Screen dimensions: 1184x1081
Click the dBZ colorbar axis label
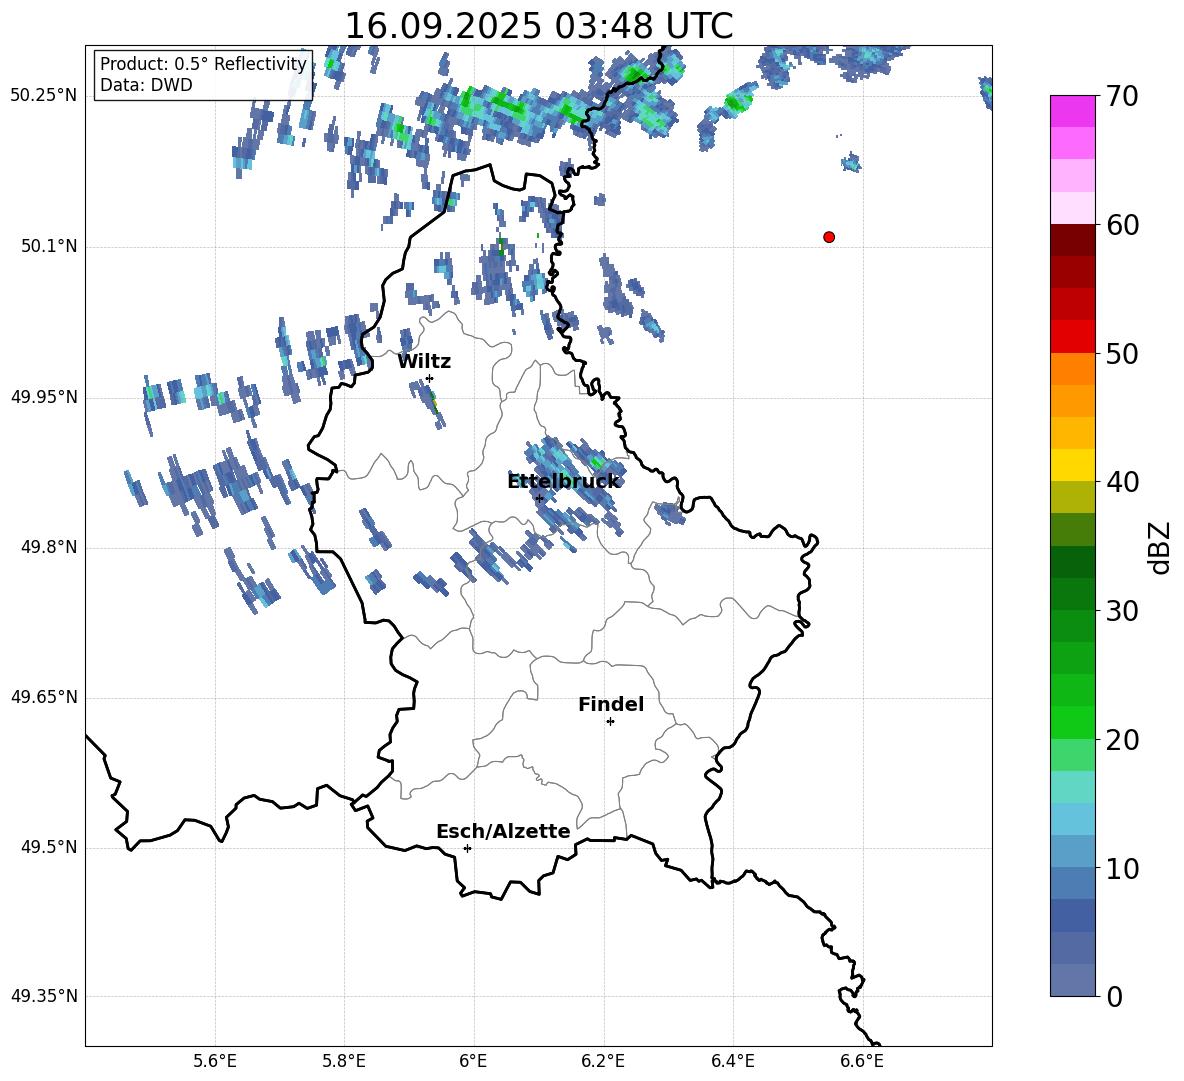(x=1159, y=547)
